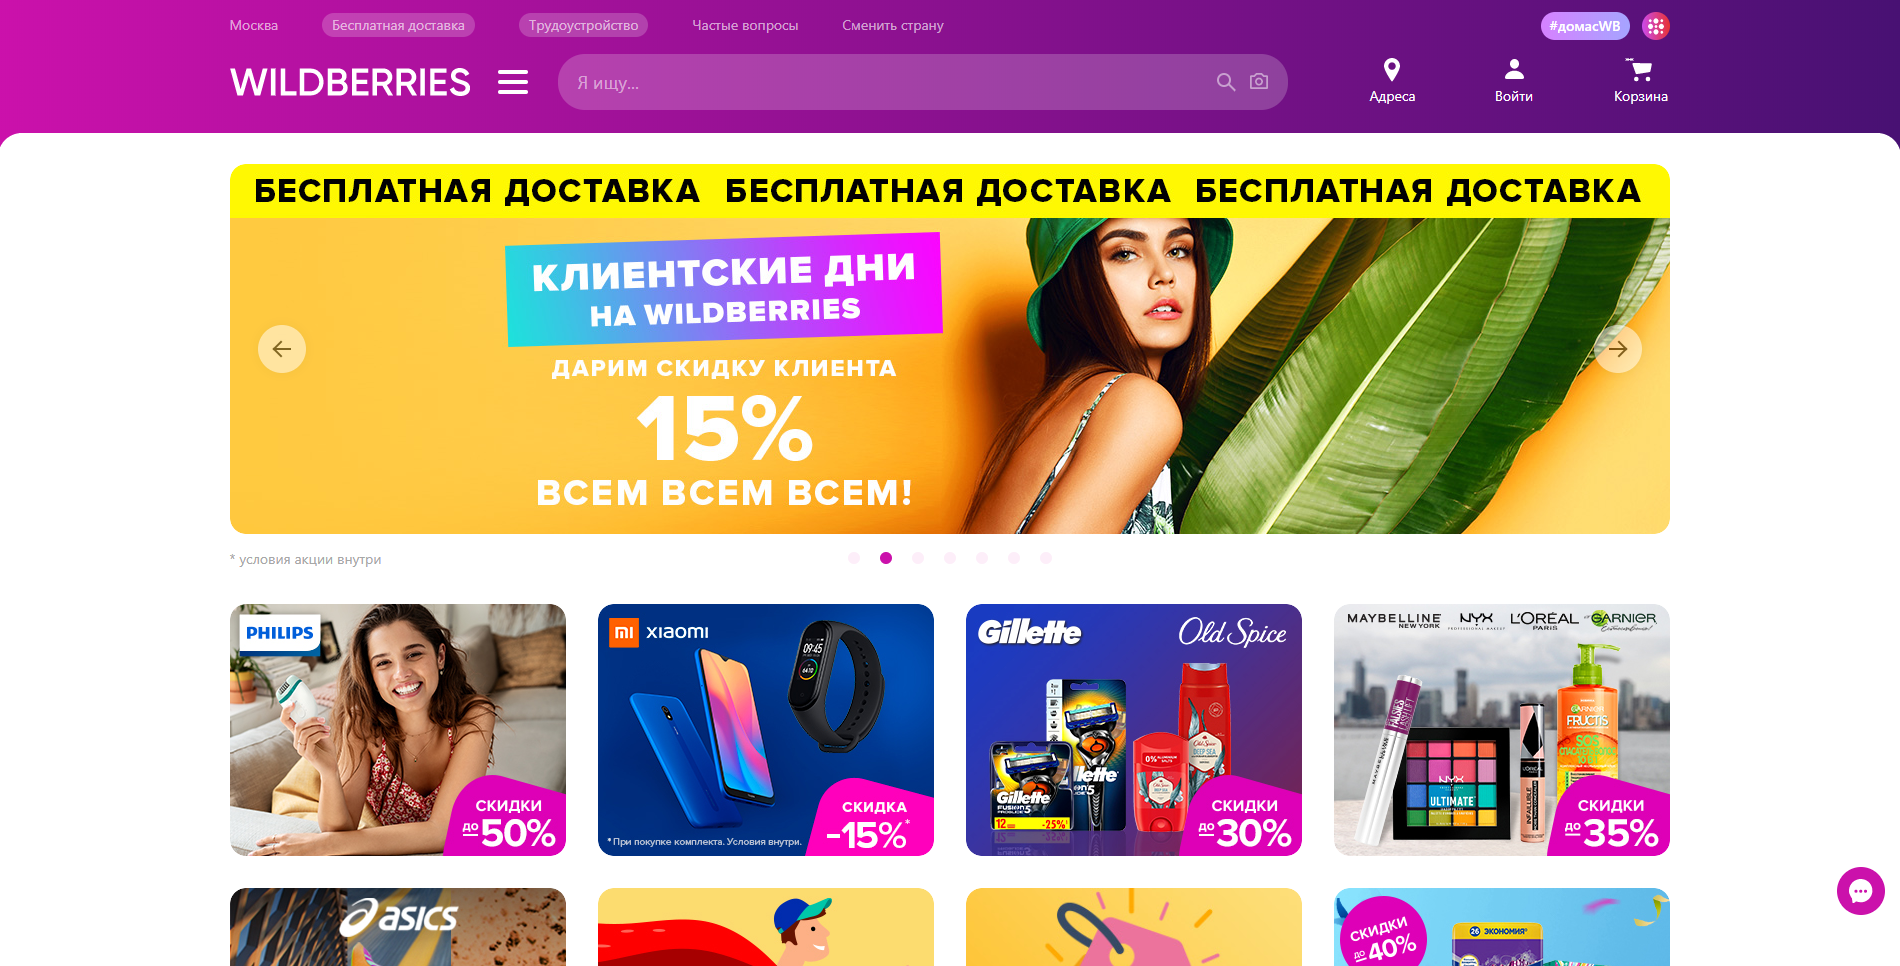
Task: Change city from Москва
Action: click(x=254, y=25)
